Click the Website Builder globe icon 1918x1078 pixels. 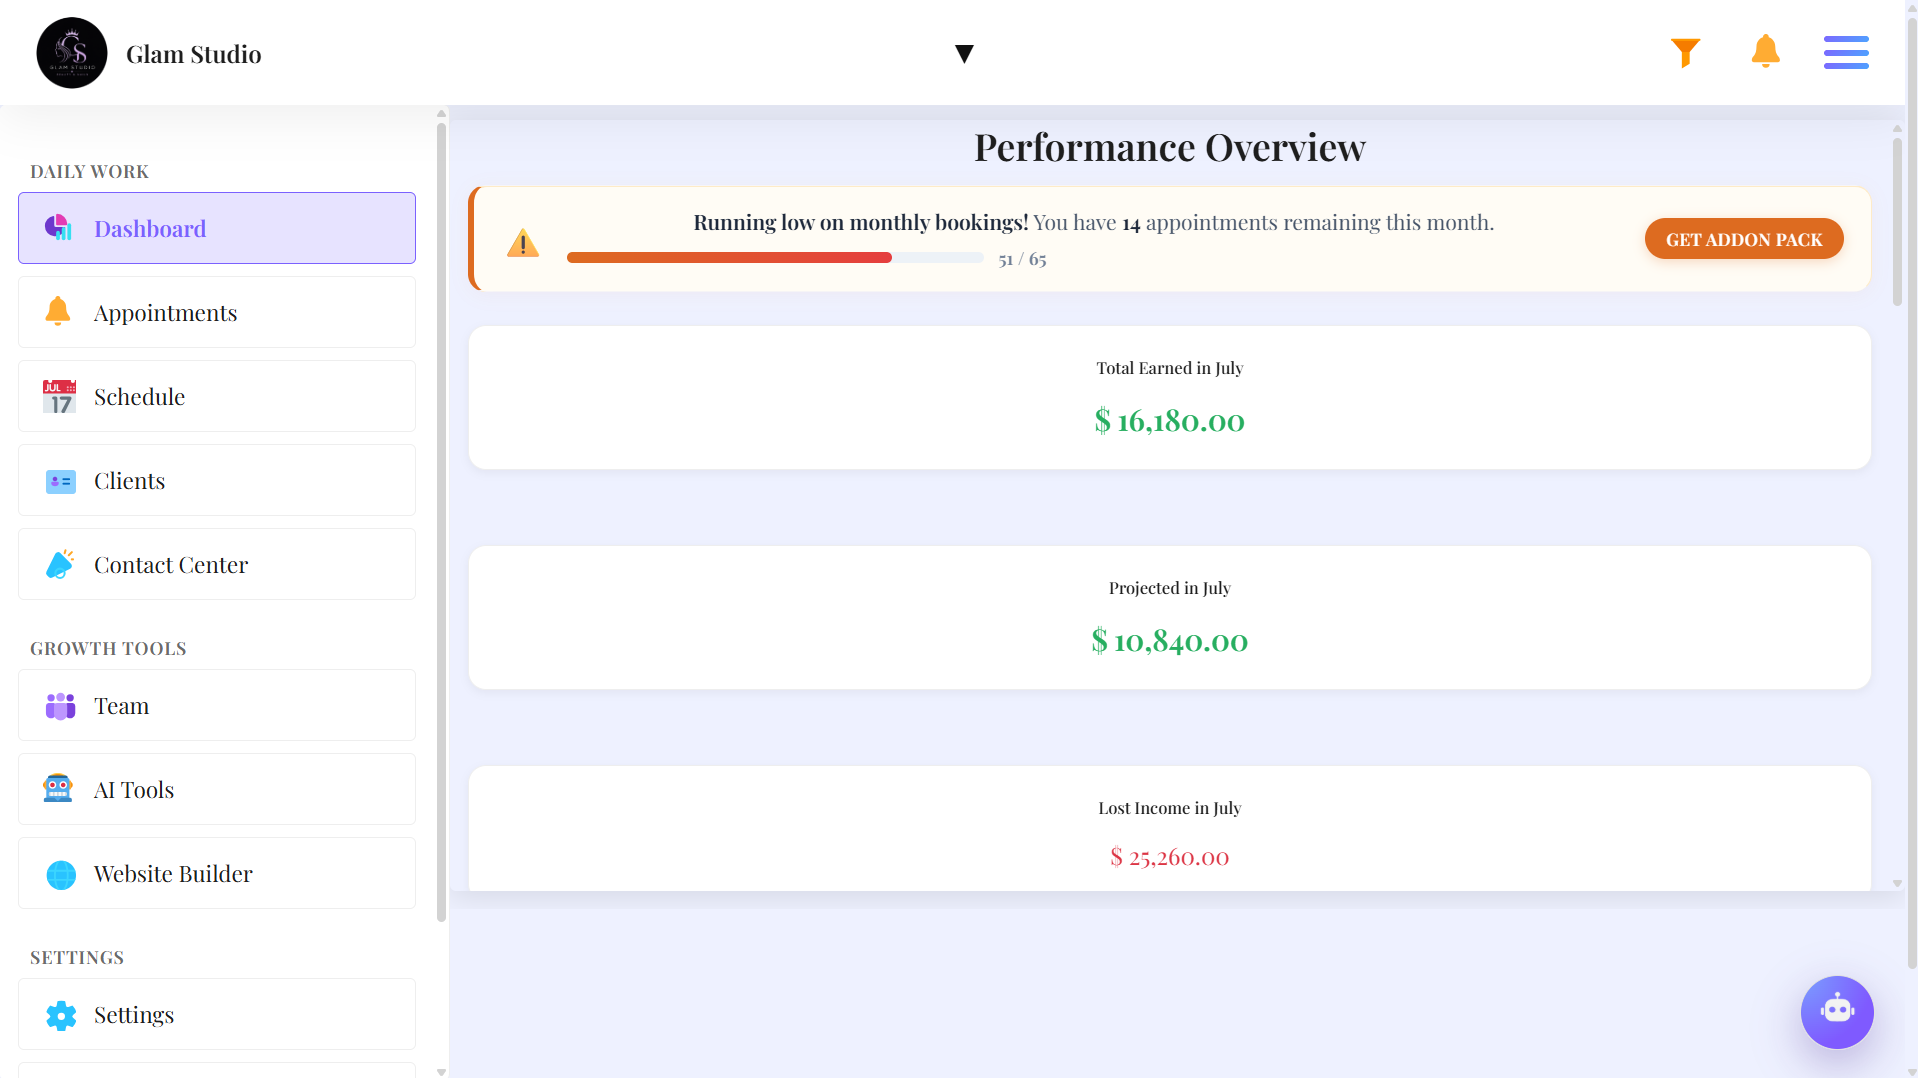click(61, 874)
